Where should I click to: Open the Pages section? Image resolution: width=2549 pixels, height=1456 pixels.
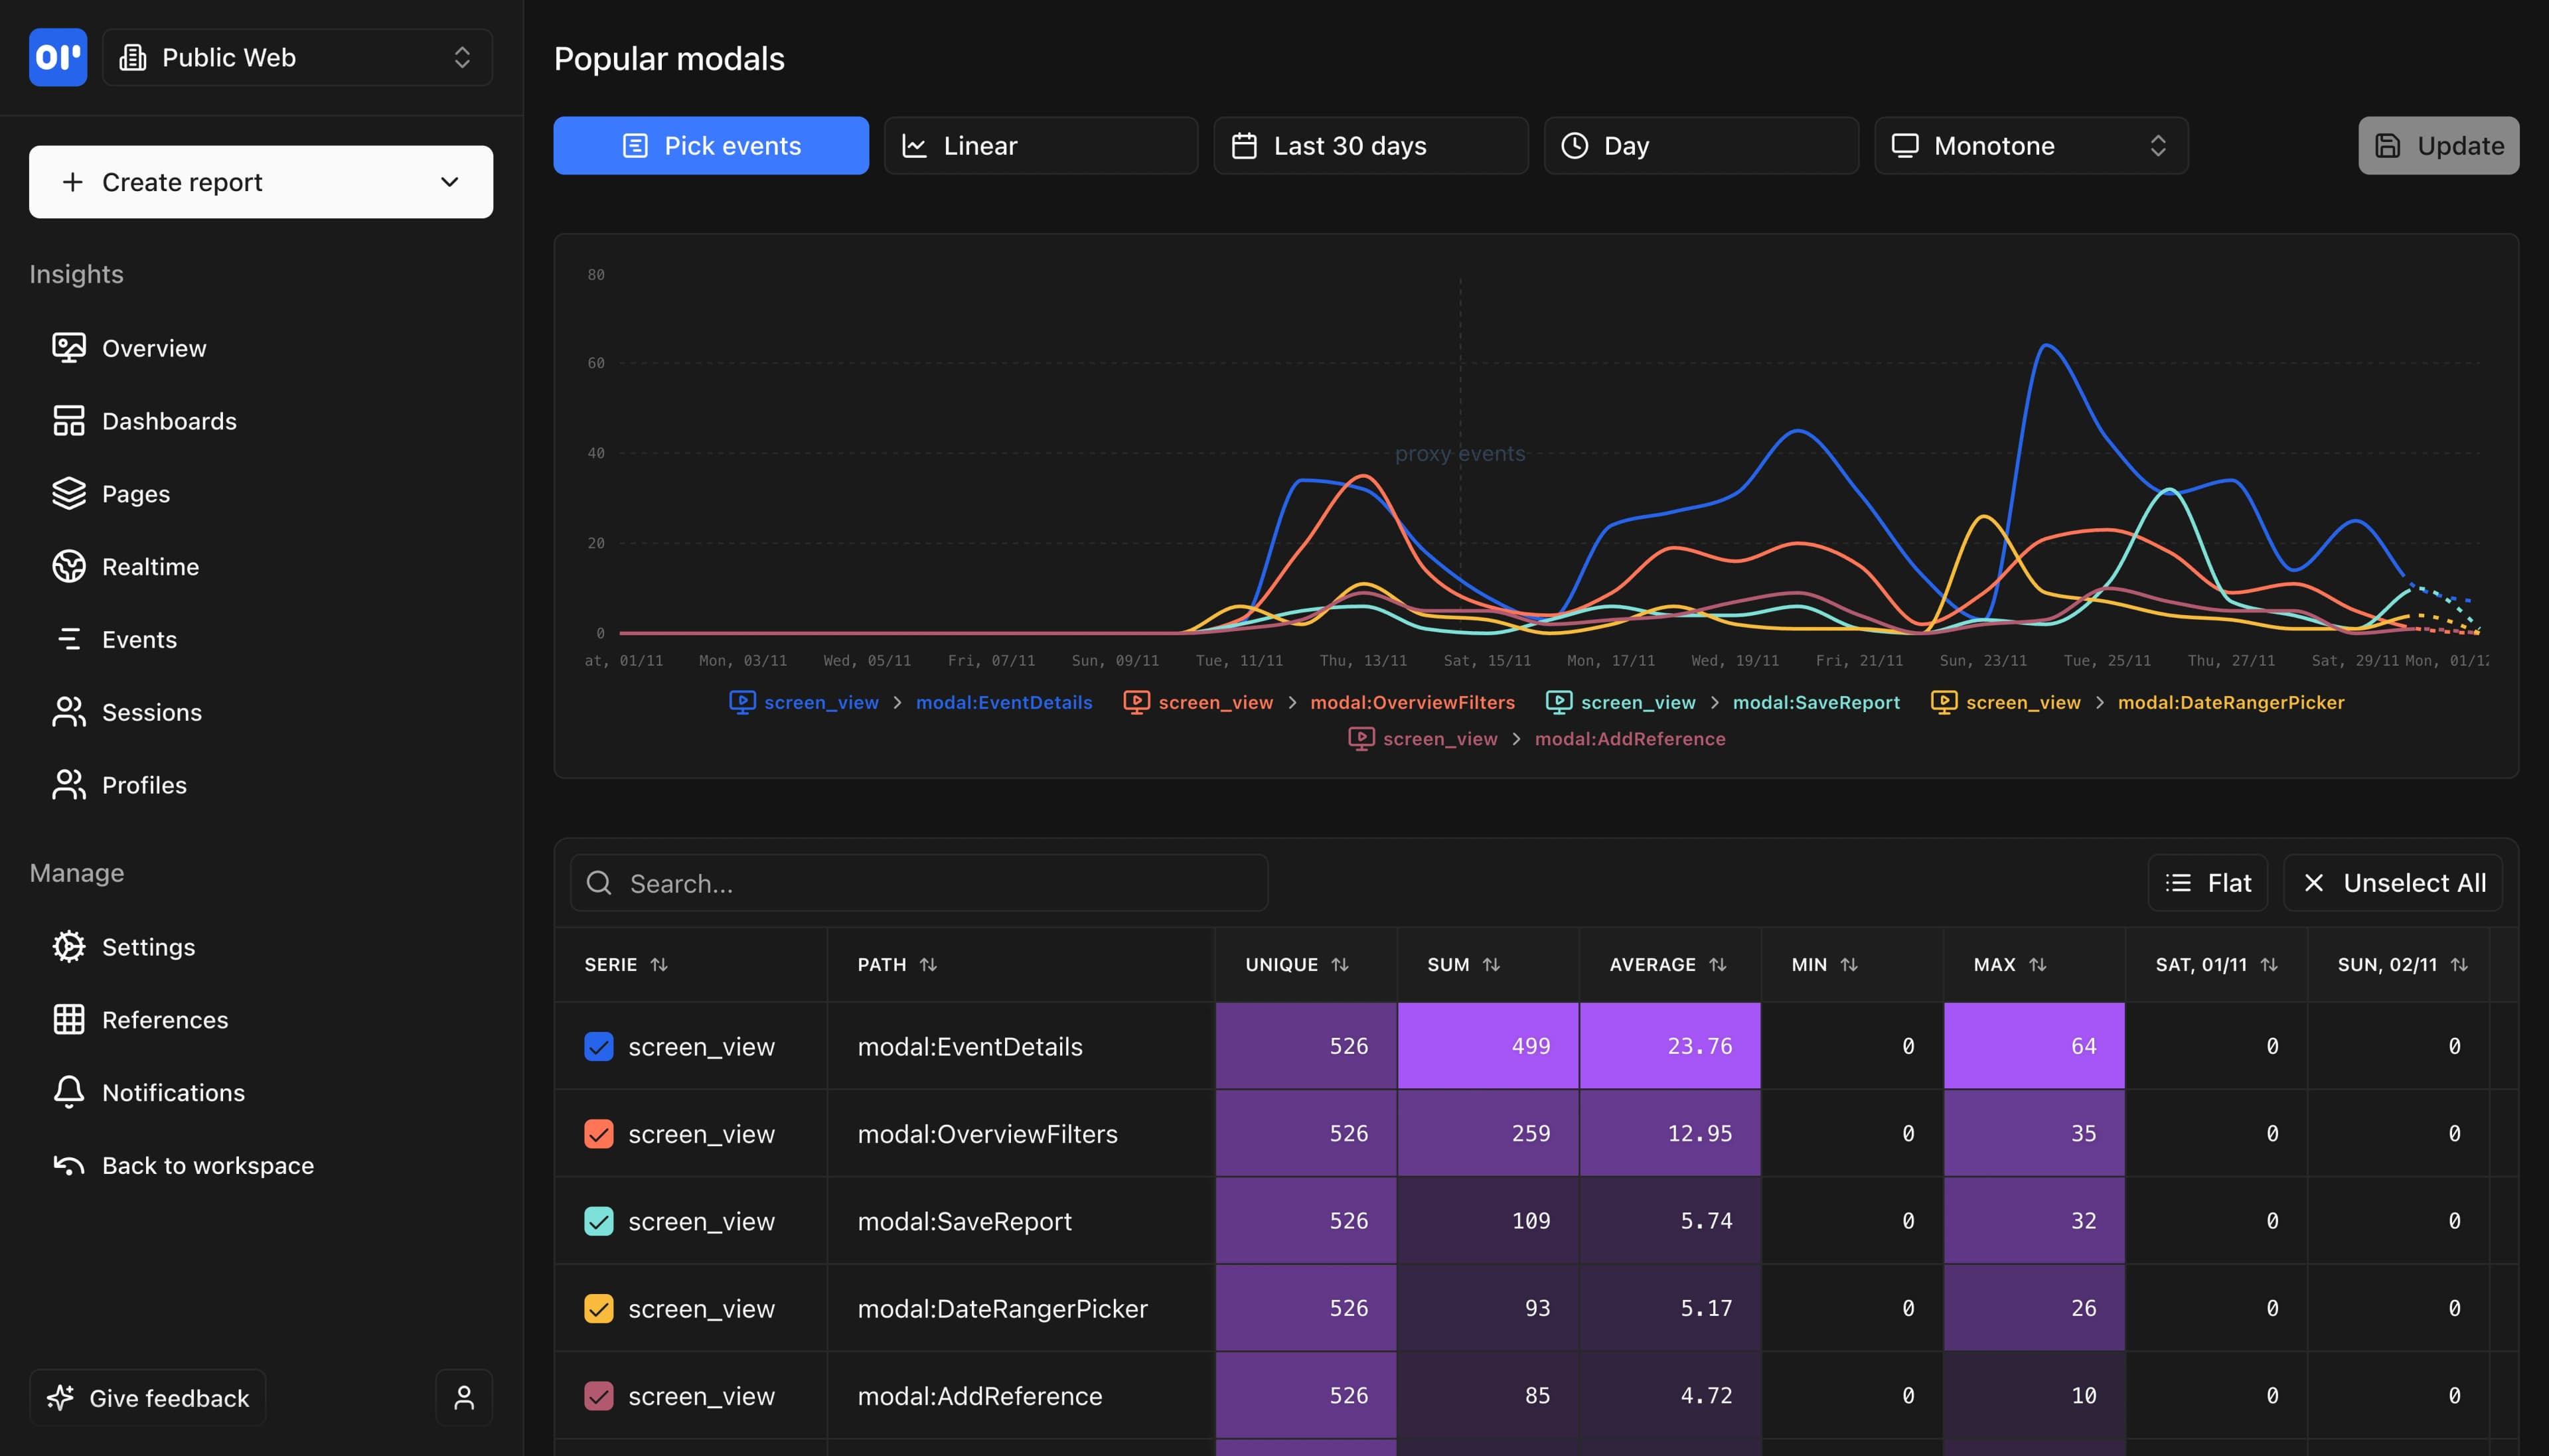134,493
